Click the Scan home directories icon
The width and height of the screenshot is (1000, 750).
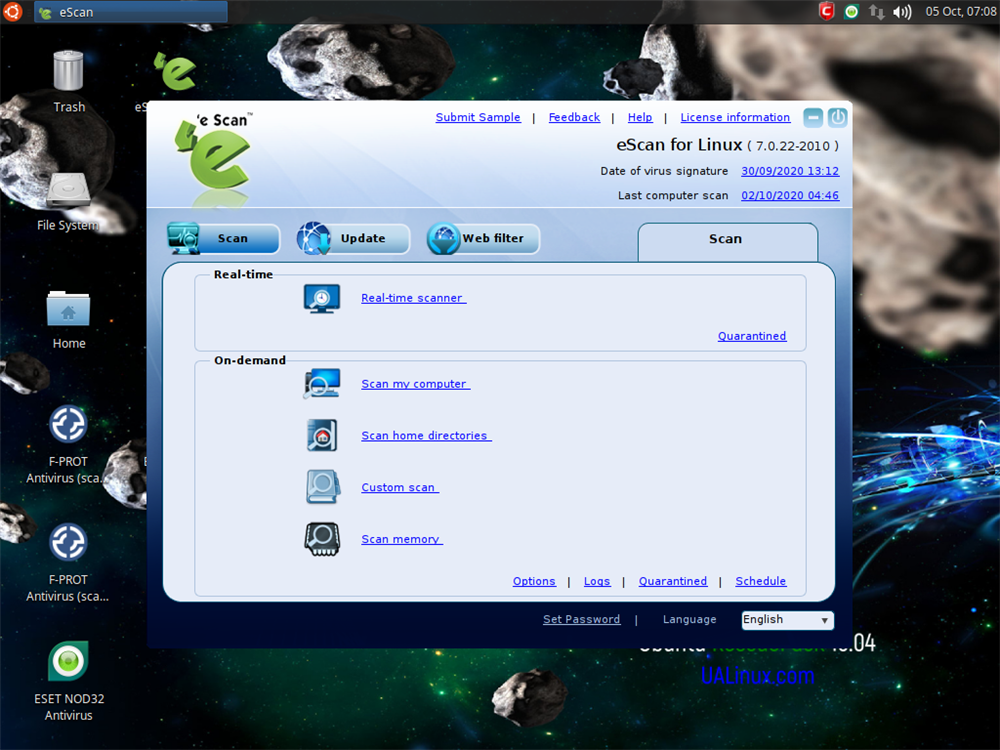coord(322,436)
